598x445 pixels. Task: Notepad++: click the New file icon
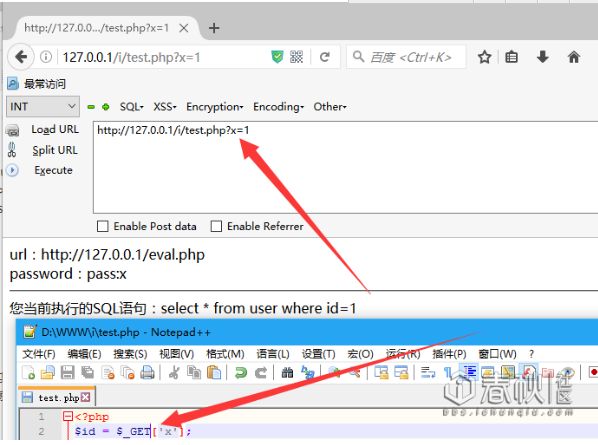(29, 373)
